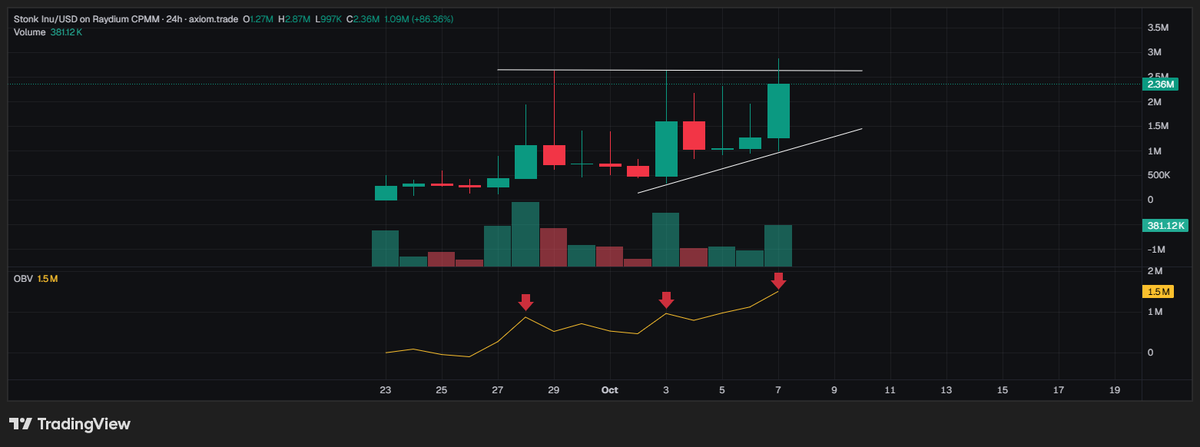Select the Oct 7 green candle body
Screen dimensions: 1200x447
(x=778, y=111)
